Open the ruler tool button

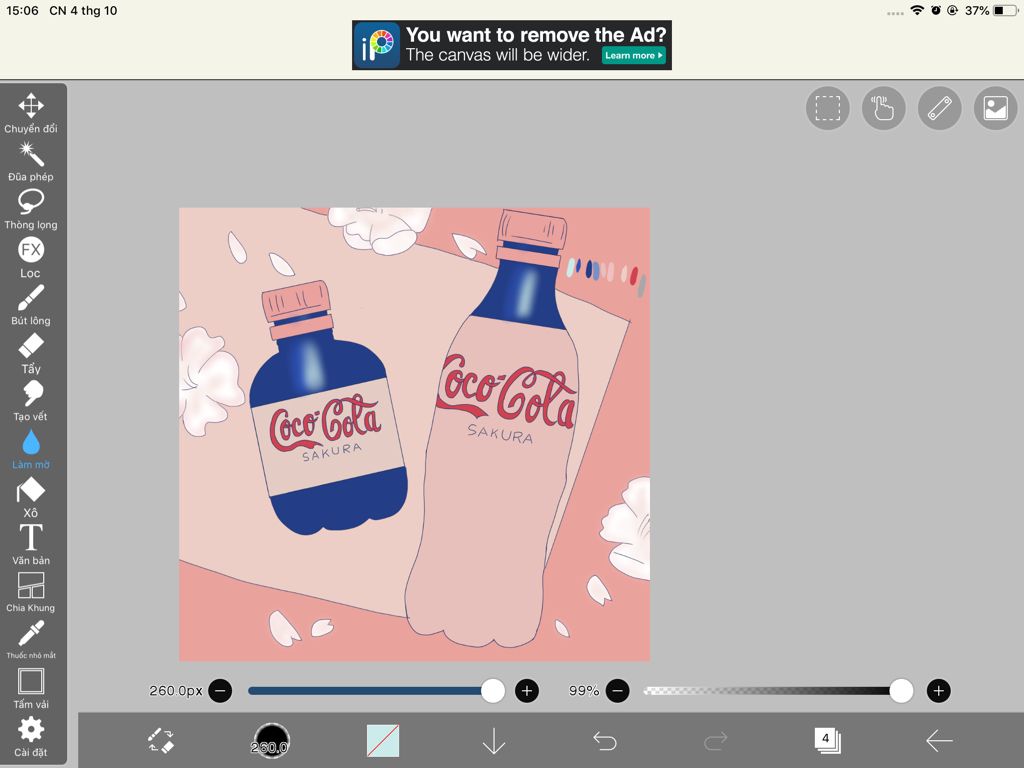(940, 108)
